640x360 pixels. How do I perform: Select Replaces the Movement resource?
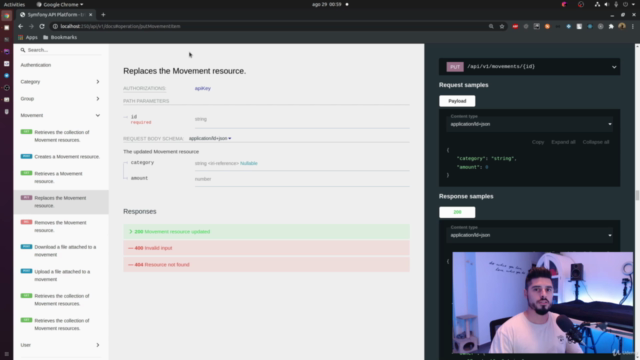click(60, 202)
